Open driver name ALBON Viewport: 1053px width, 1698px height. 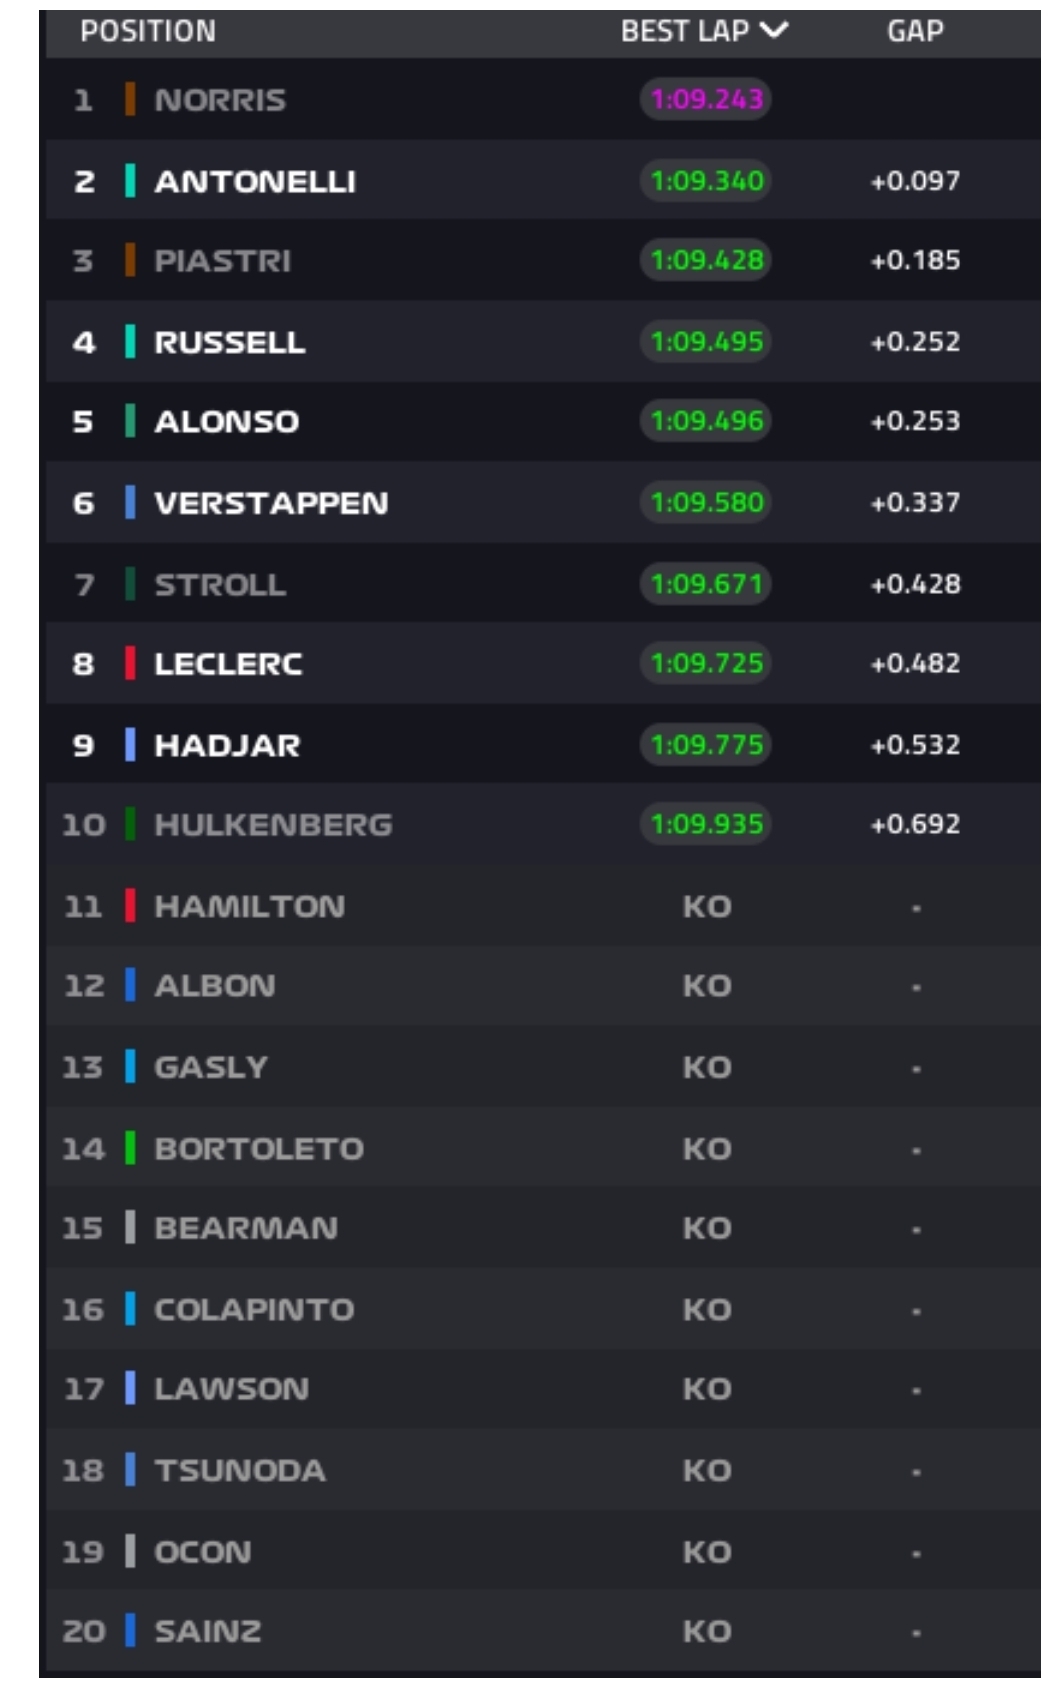tap(215, 986)
